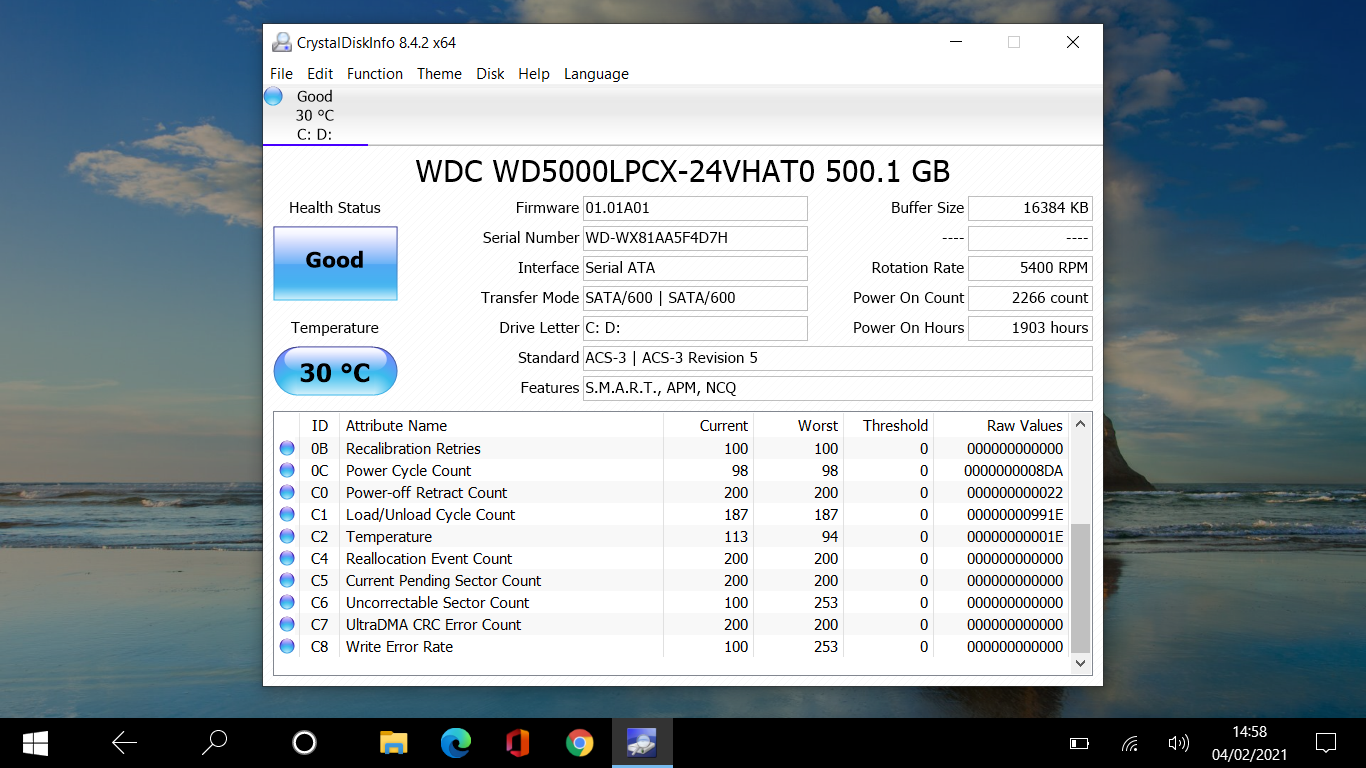1366x768 pixels.
Task: Select the Good 30 °C C: D: disk tab
Action: (315, 115)
